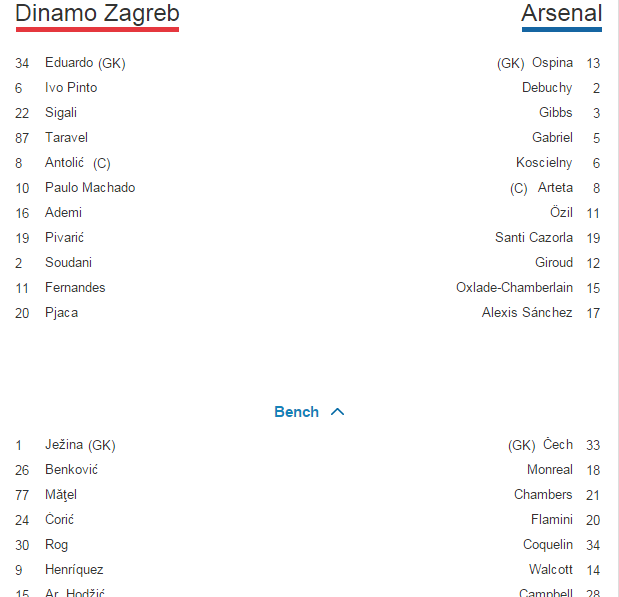619x597 pixels.
Task: Open Pjaca player entry
Action: (61, 313)
